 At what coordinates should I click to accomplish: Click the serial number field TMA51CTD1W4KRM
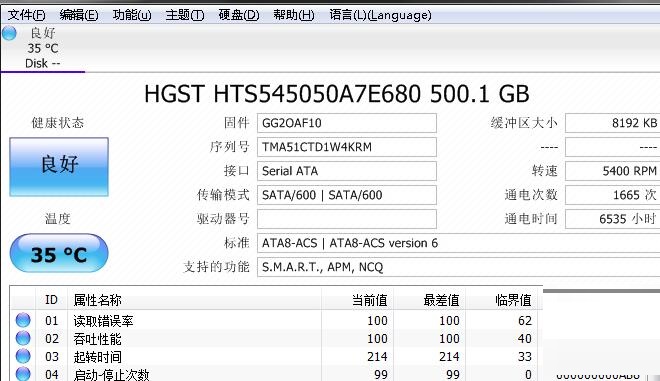(x=347, y=147)
